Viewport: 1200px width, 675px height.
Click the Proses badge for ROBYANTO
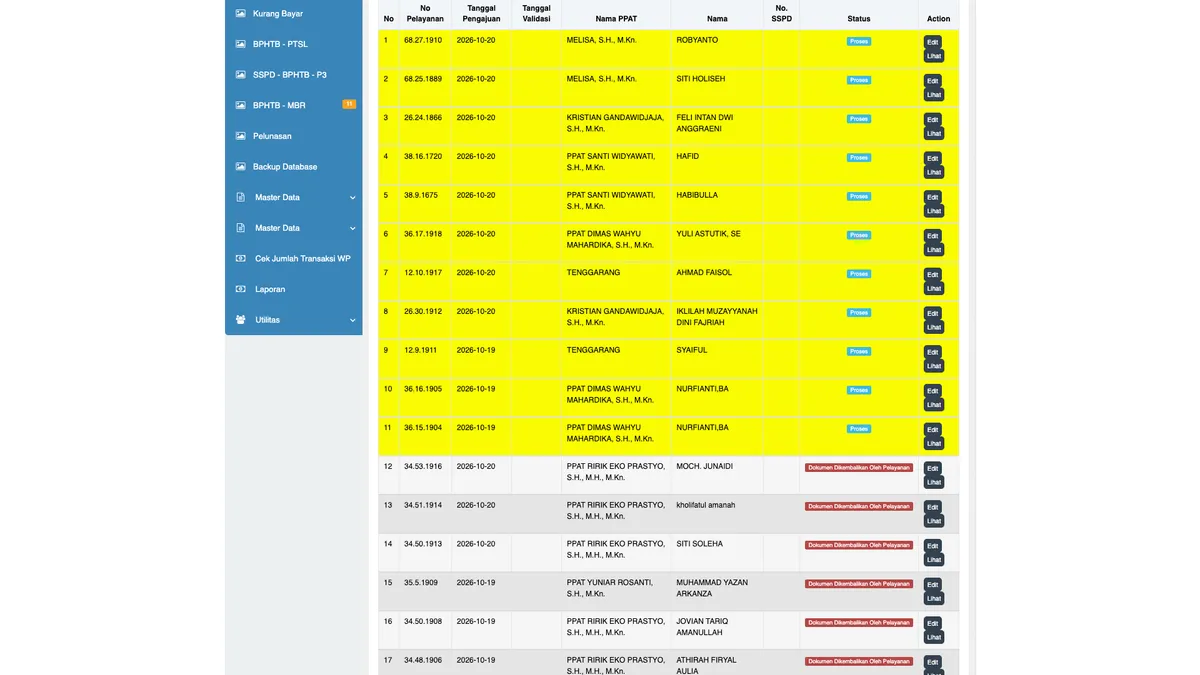pyautogui.click(x=859, y=41)
